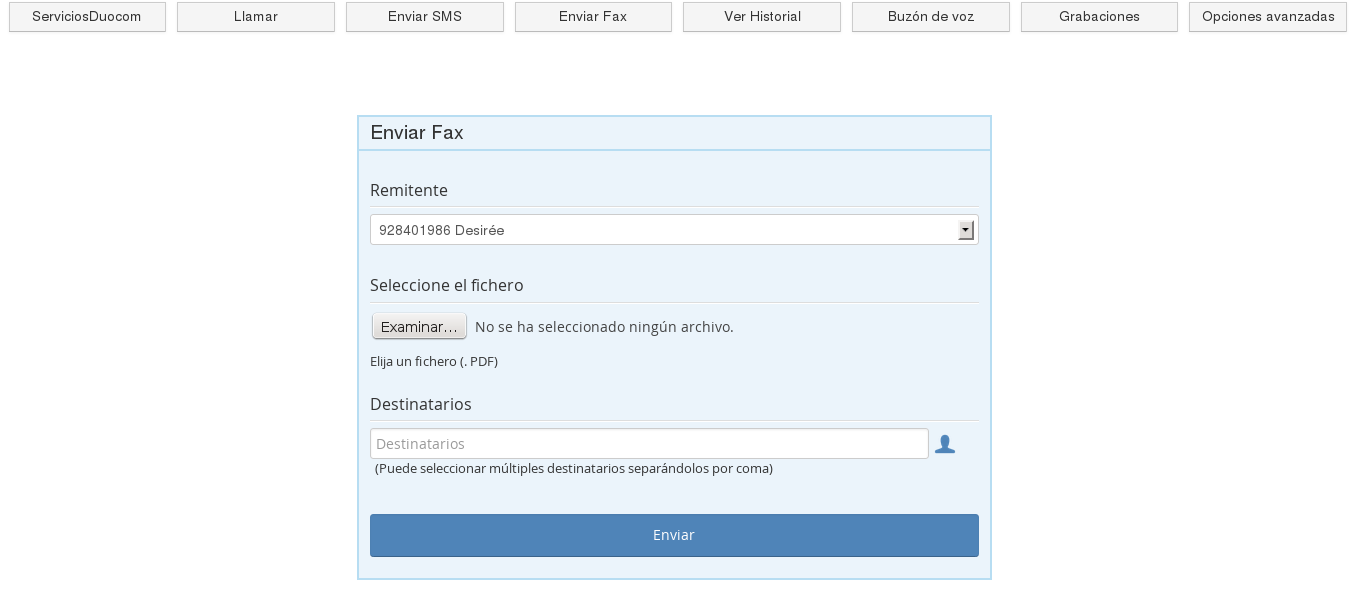
Task: Select the Enviar Fax navigation button
Action: pyautogui.click(x=593, y=16)
